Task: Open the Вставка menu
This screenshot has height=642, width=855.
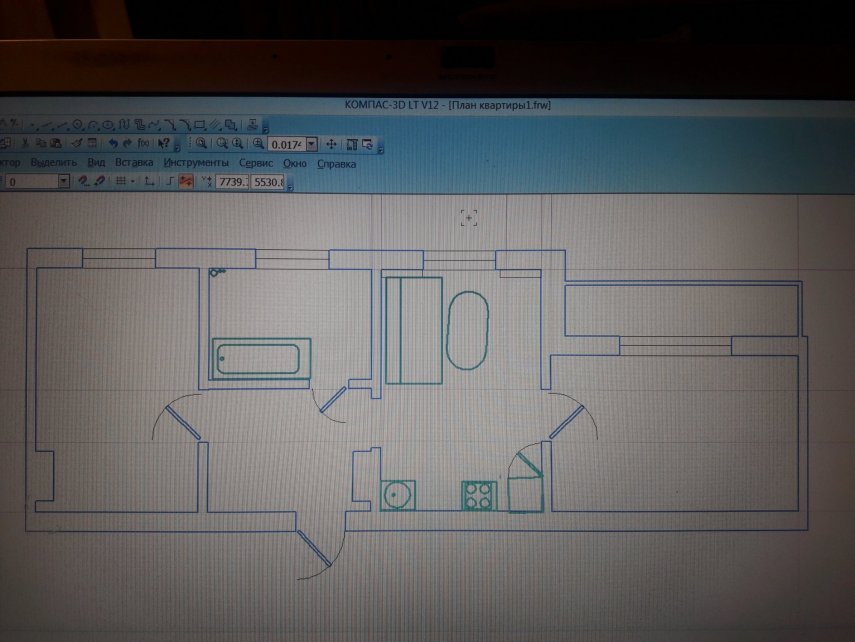Action: point(134,162)
